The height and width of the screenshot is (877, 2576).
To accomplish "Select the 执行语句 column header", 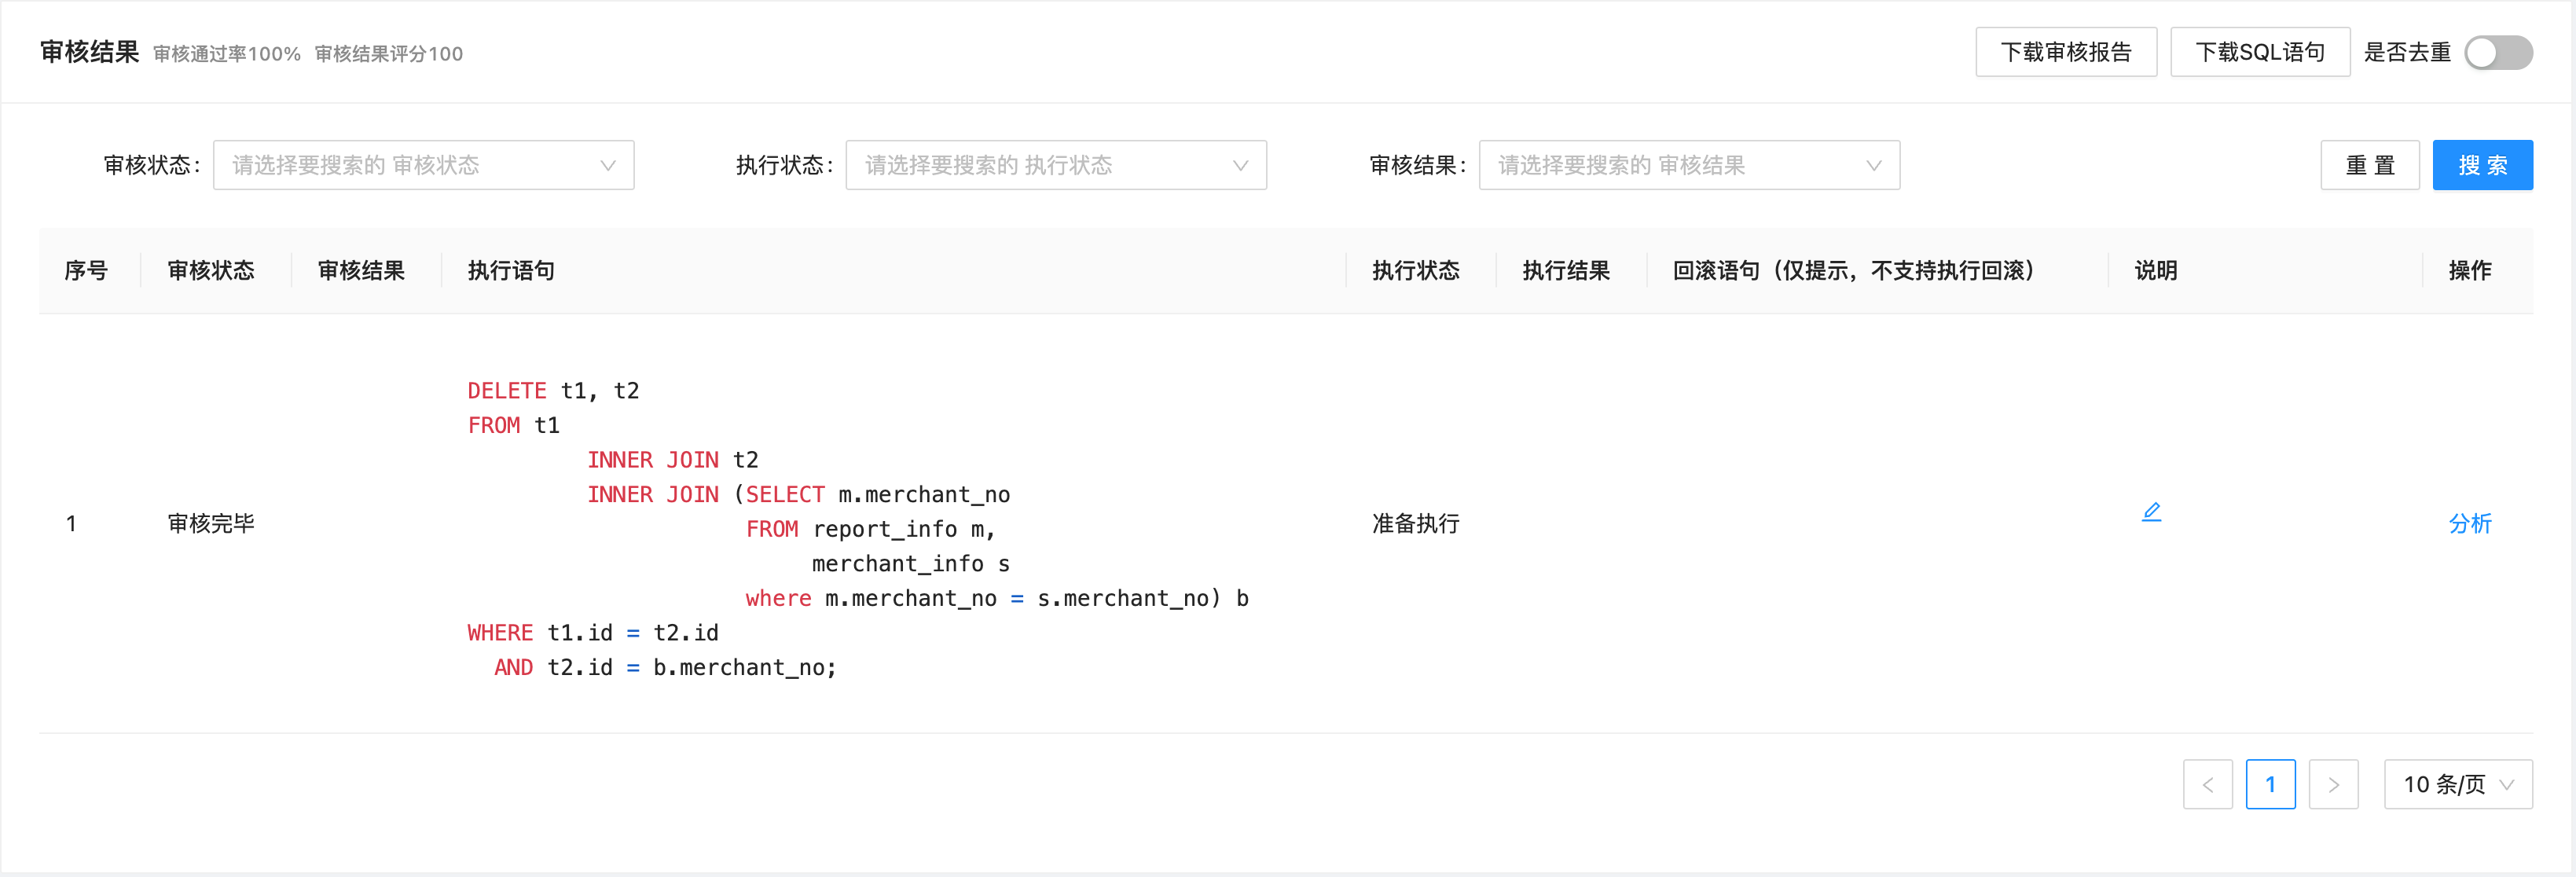I will (x=510, y=270).
